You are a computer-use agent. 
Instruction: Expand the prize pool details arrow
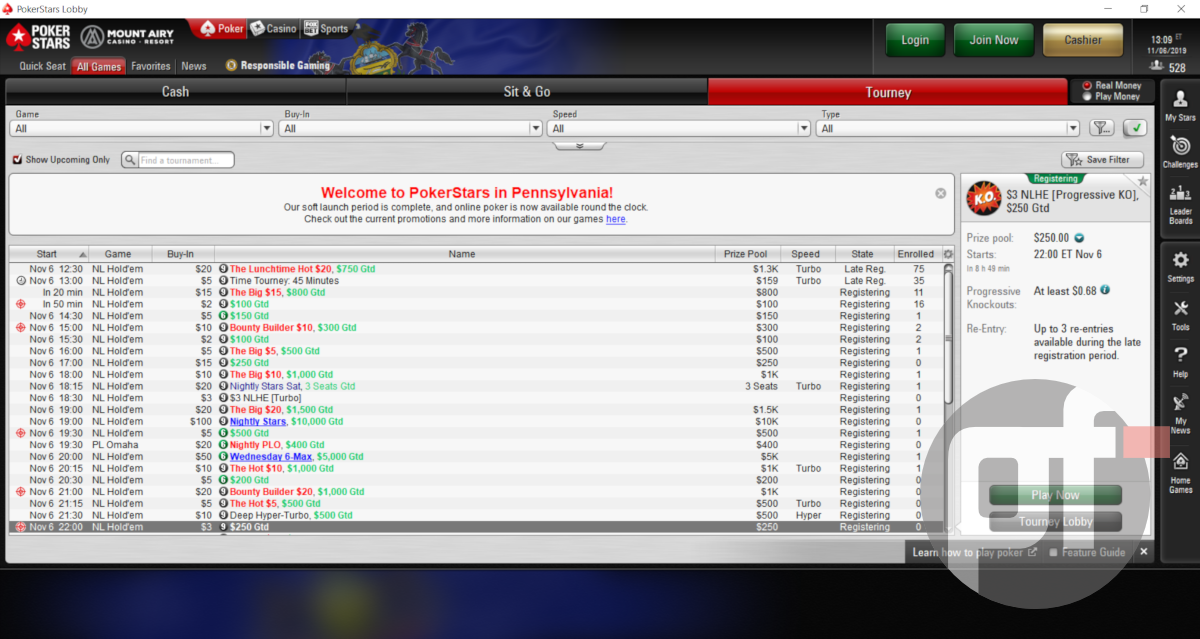(1079, 238)
